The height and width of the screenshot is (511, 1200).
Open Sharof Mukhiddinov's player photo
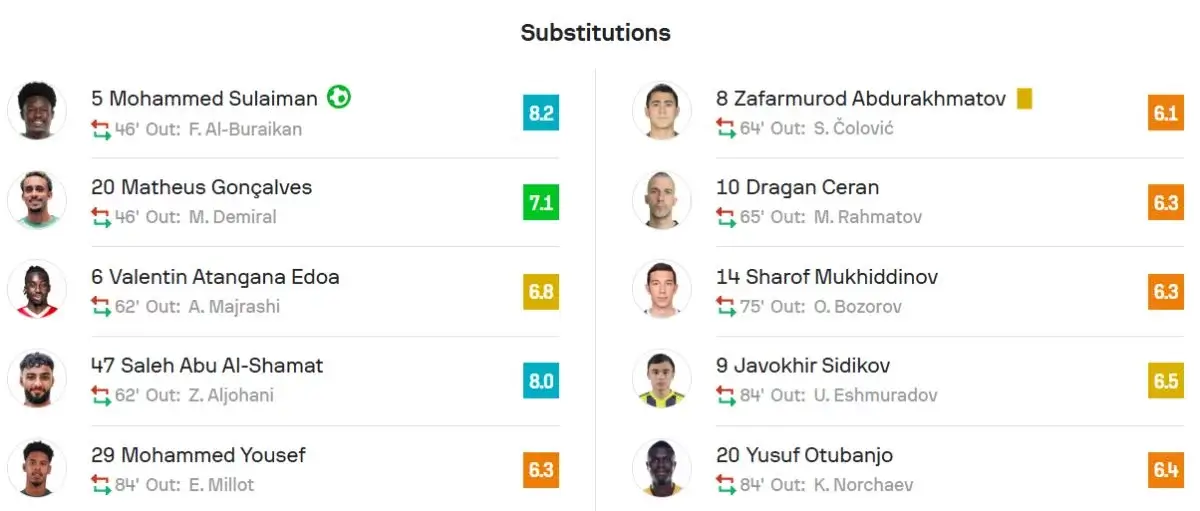coord(662,289)
